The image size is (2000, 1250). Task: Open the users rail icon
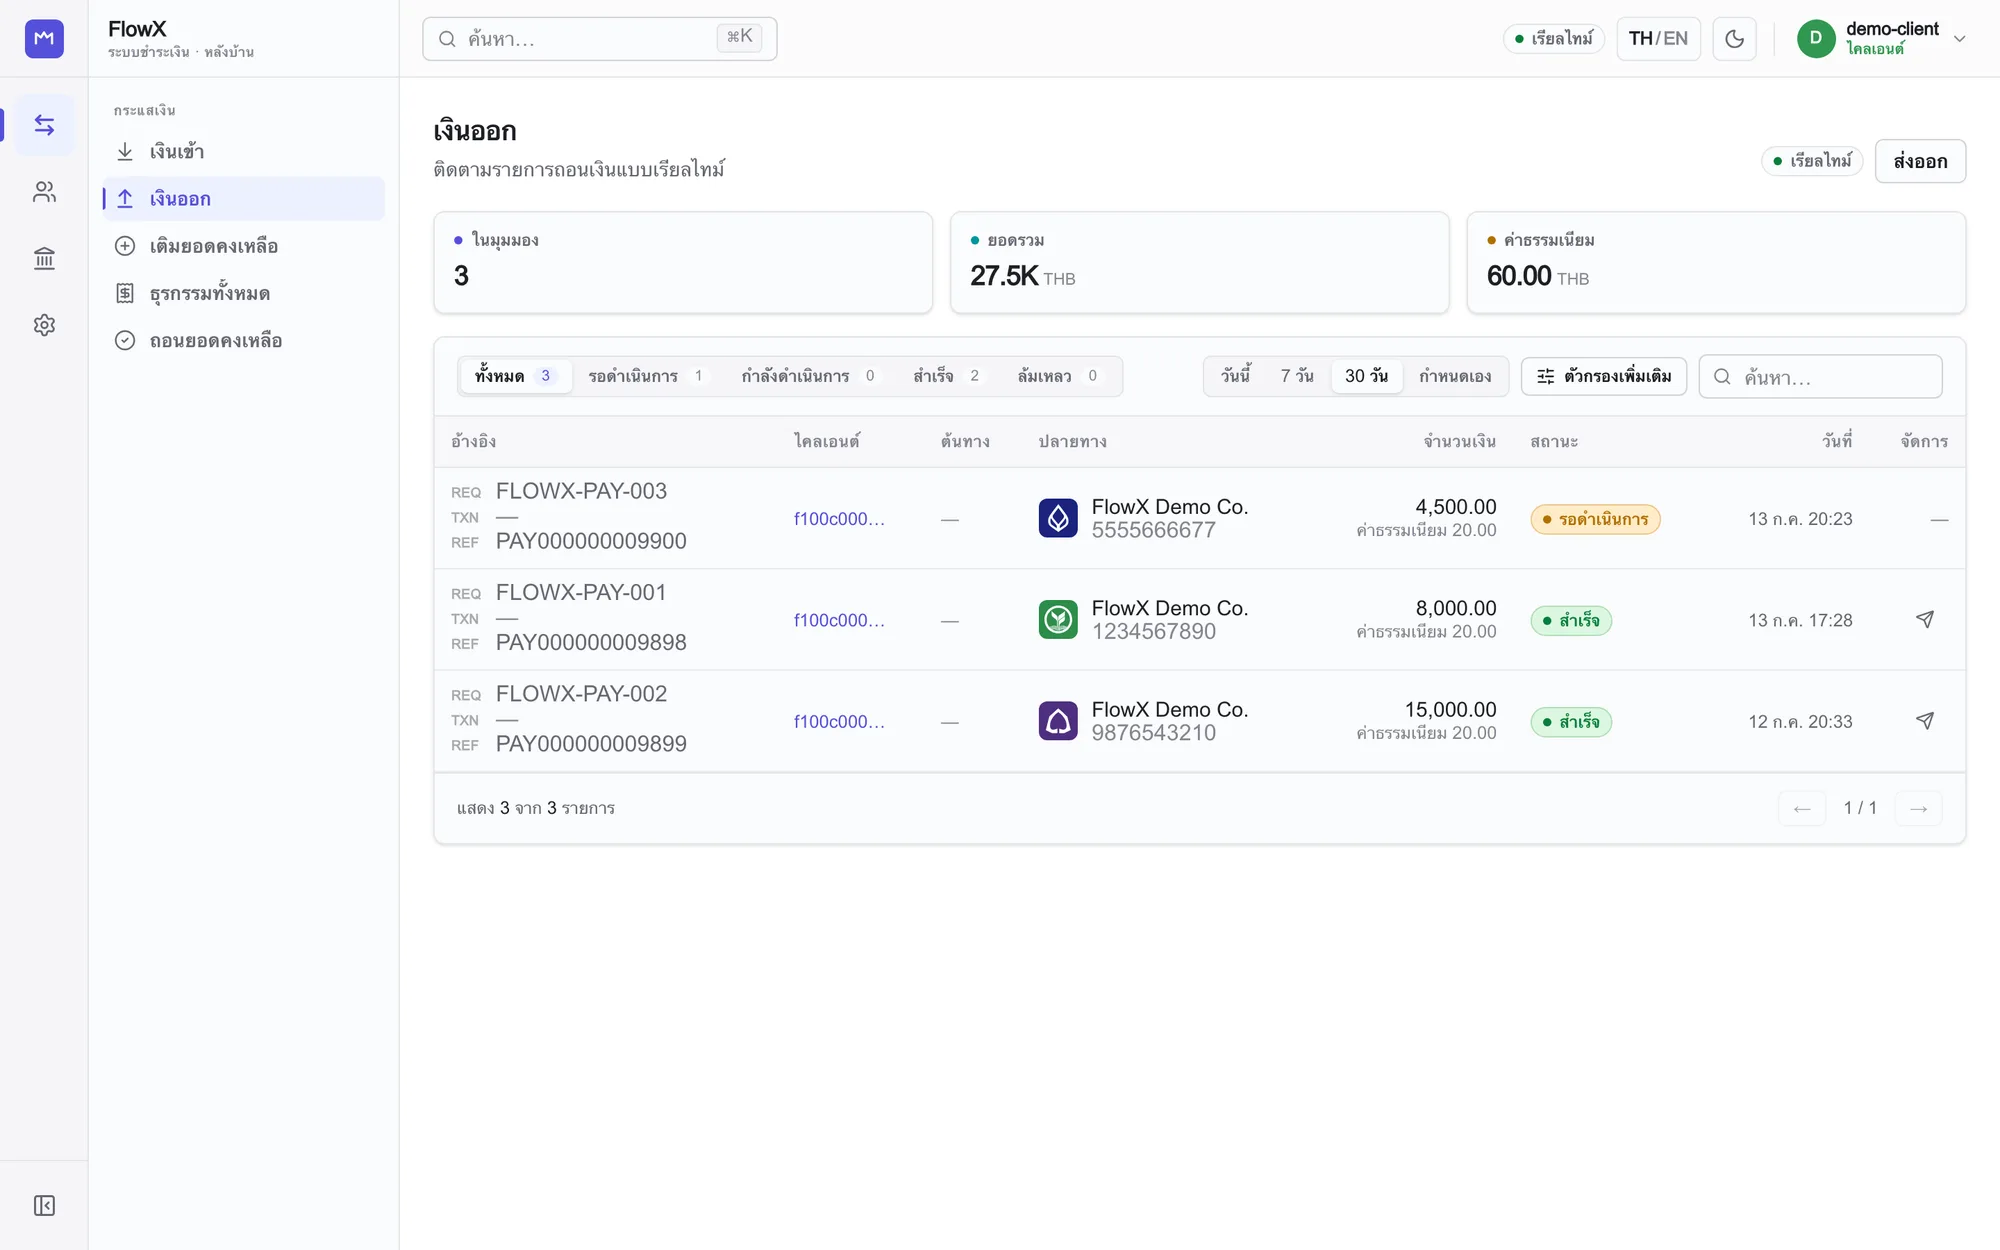click(44, 192)
